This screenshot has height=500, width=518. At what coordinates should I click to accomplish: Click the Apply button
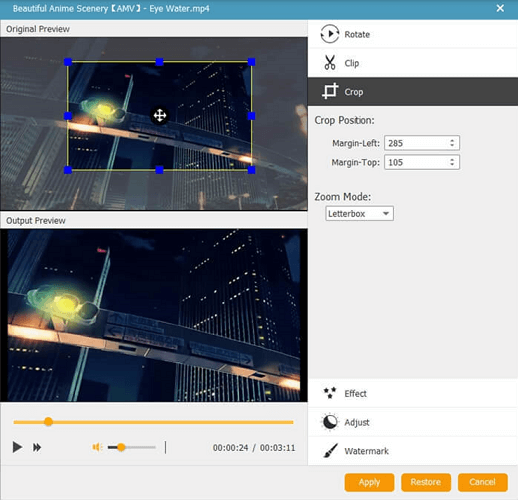[x=369, y=482]
